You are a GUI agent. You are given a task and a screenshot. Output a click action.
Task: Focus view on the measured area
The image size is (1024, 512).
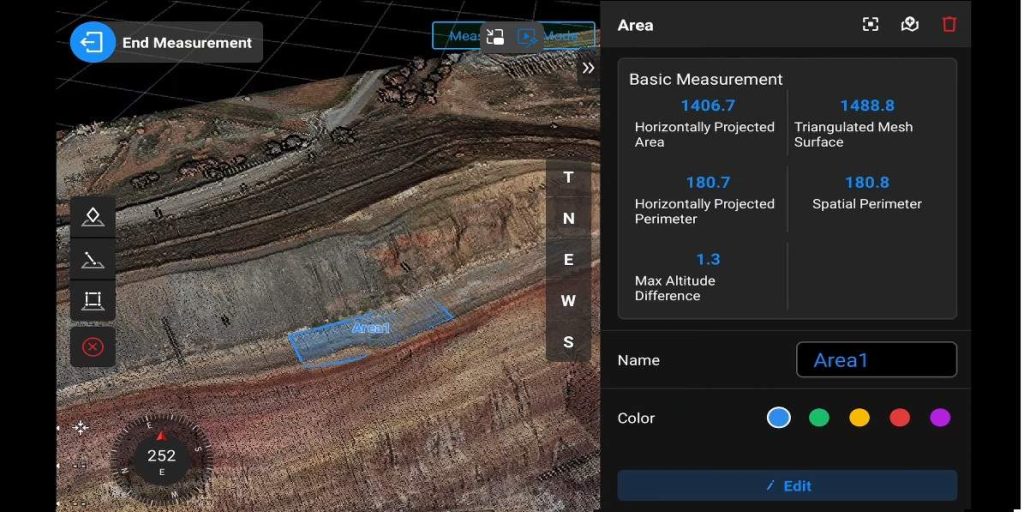870,25
